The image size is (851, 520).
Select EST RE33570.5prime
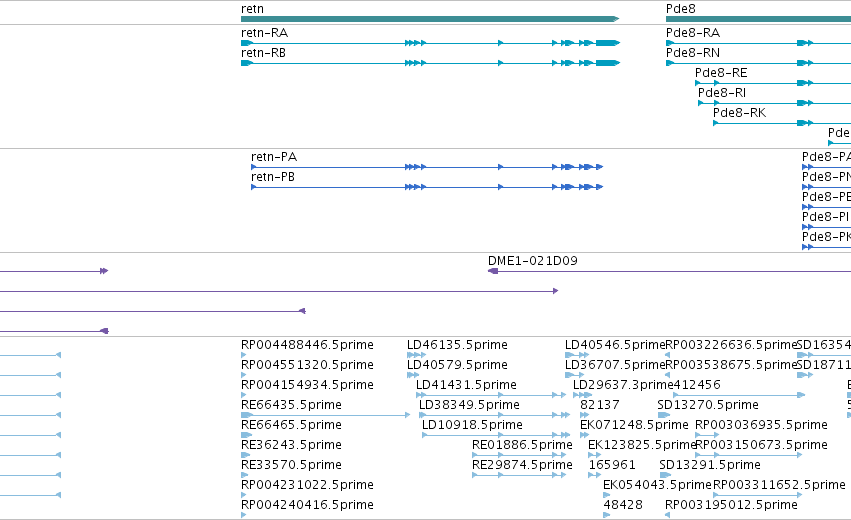click(291, 465)
